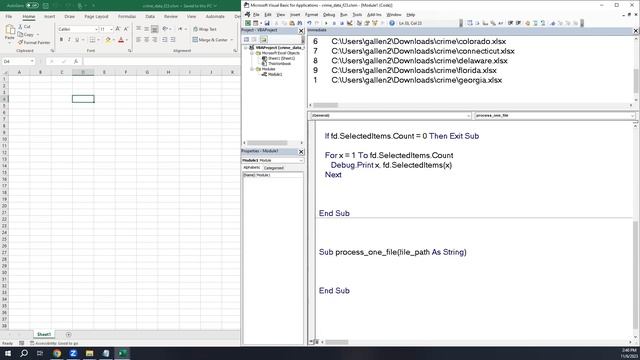Screen dimensions: 640x360
Task: Open the font size dropdown in Excel
Action: click(111, 29)
